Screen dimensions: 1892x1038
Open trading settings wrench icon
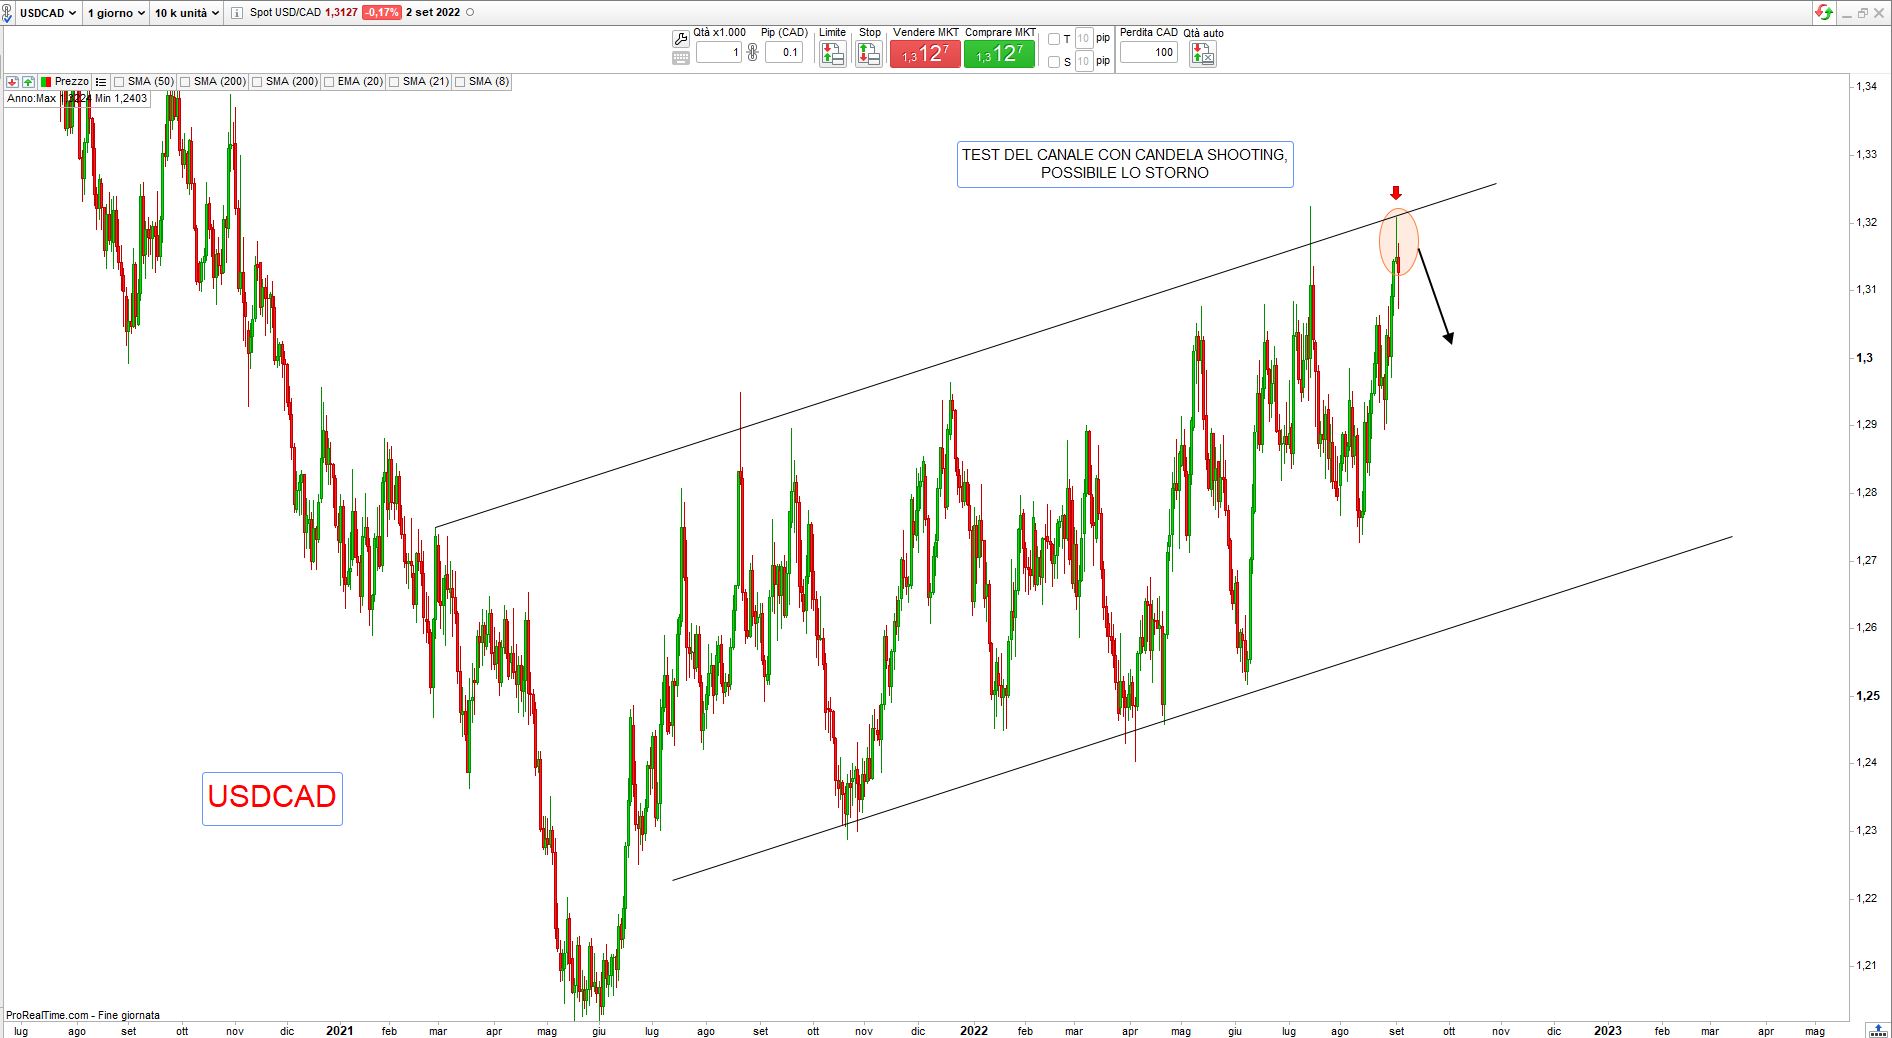click(x=681, y=39)
